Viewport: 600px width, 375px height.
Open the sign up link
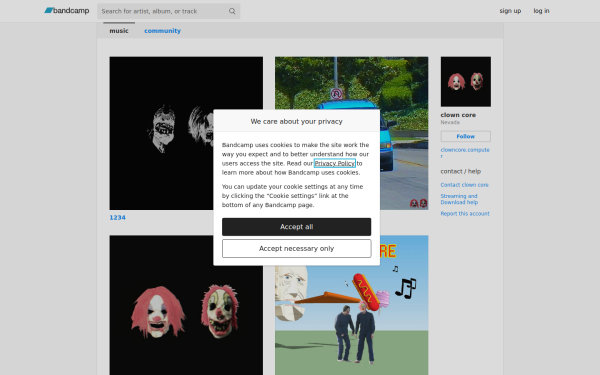(510, 11)
